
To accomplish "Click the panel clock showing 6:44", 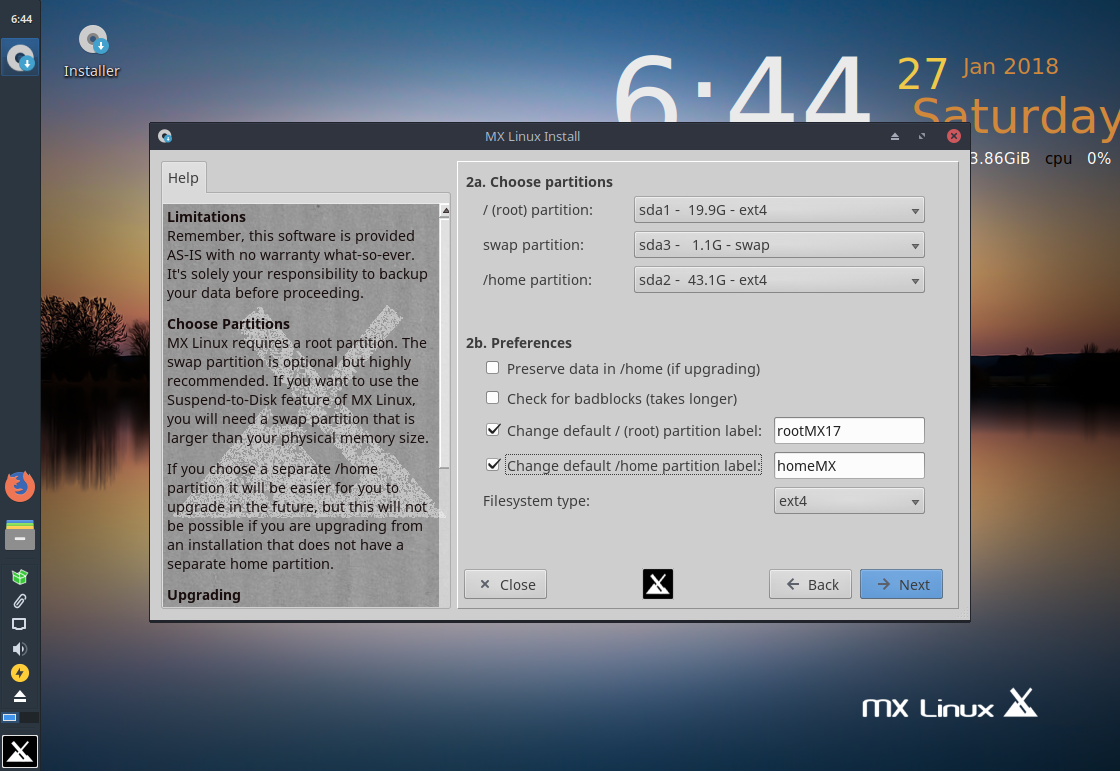I will pyautogui.click(x=21, y=19).
